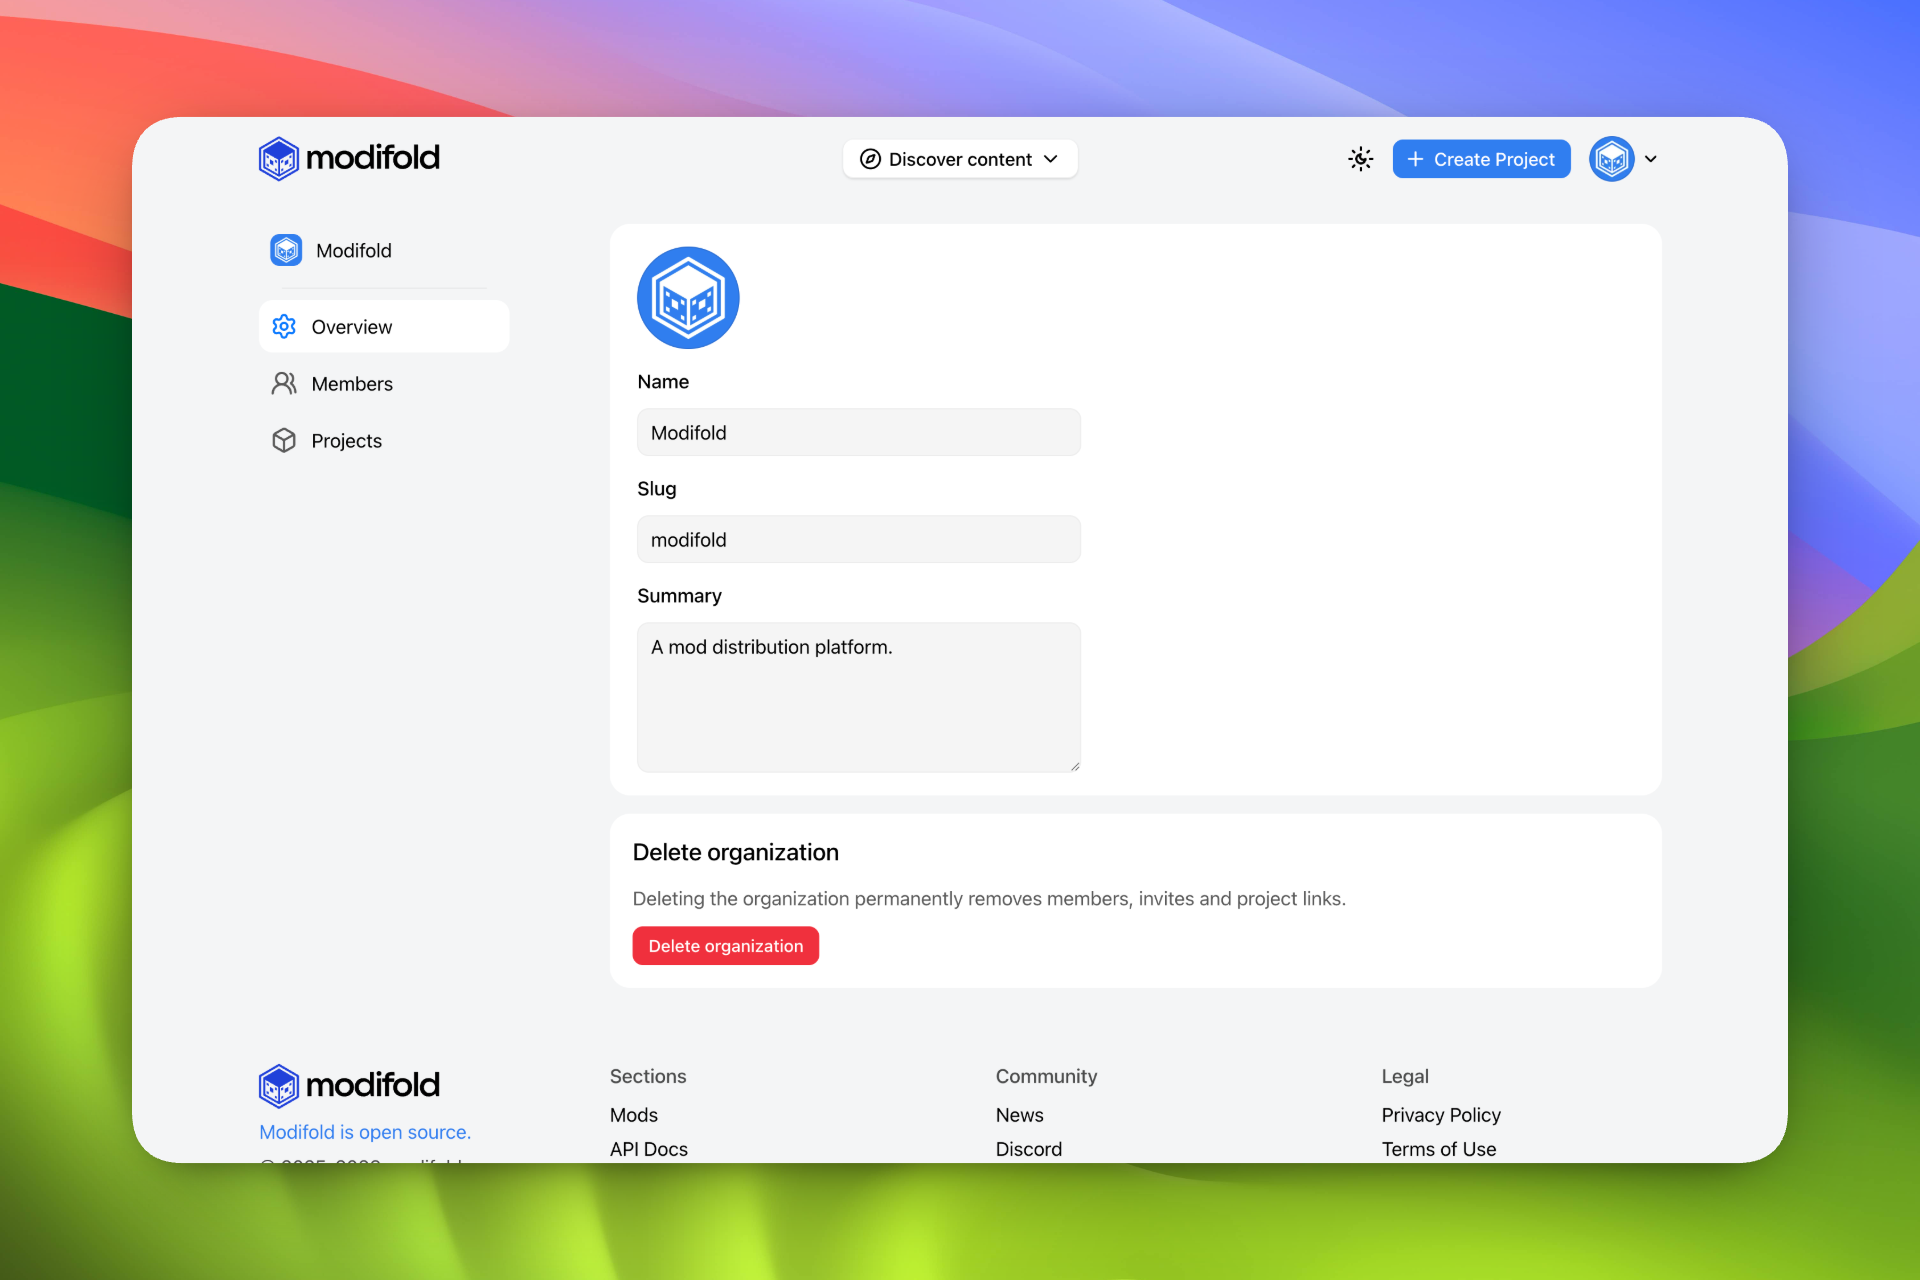Screen dimensions: 1920x1280
Task: Click the user avatar in top bar
Action: click(1611, 159)
